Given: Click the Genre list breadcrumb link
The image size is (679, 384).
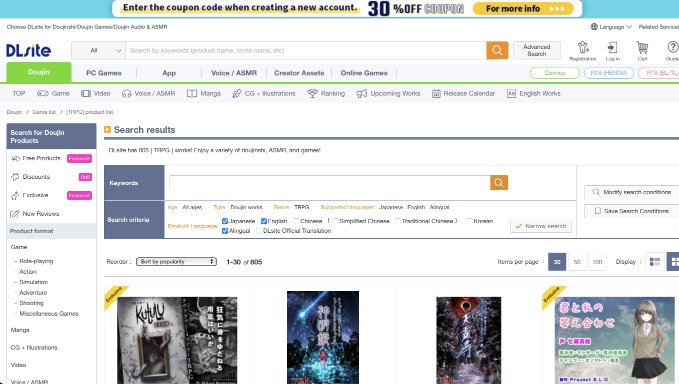Looking at the screenshot, I should (44, 112).
